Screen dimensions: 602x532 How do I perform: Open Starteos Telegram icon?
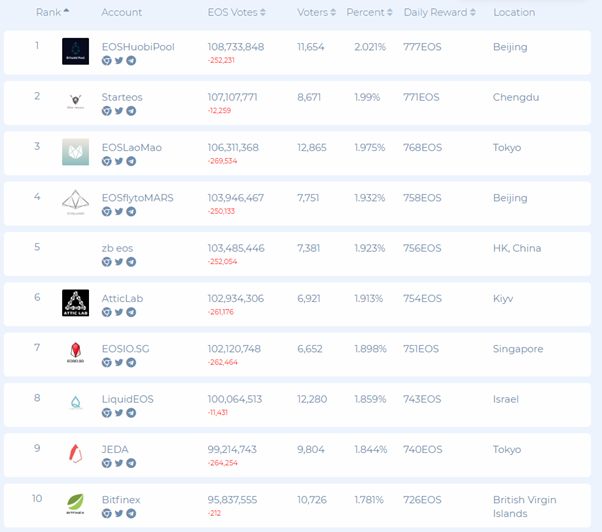coord(131,111)
